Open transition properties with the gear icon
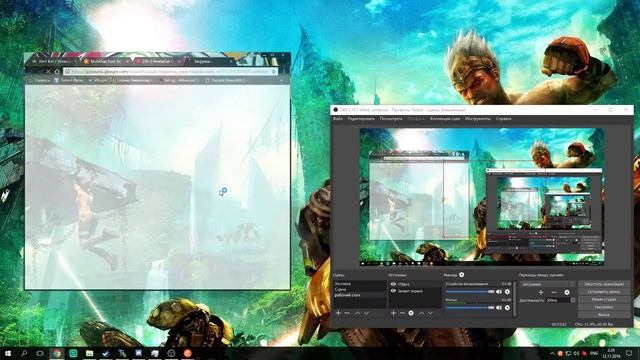Image resolution: width=640 pixels, height=360 pixels. (567, 292)
